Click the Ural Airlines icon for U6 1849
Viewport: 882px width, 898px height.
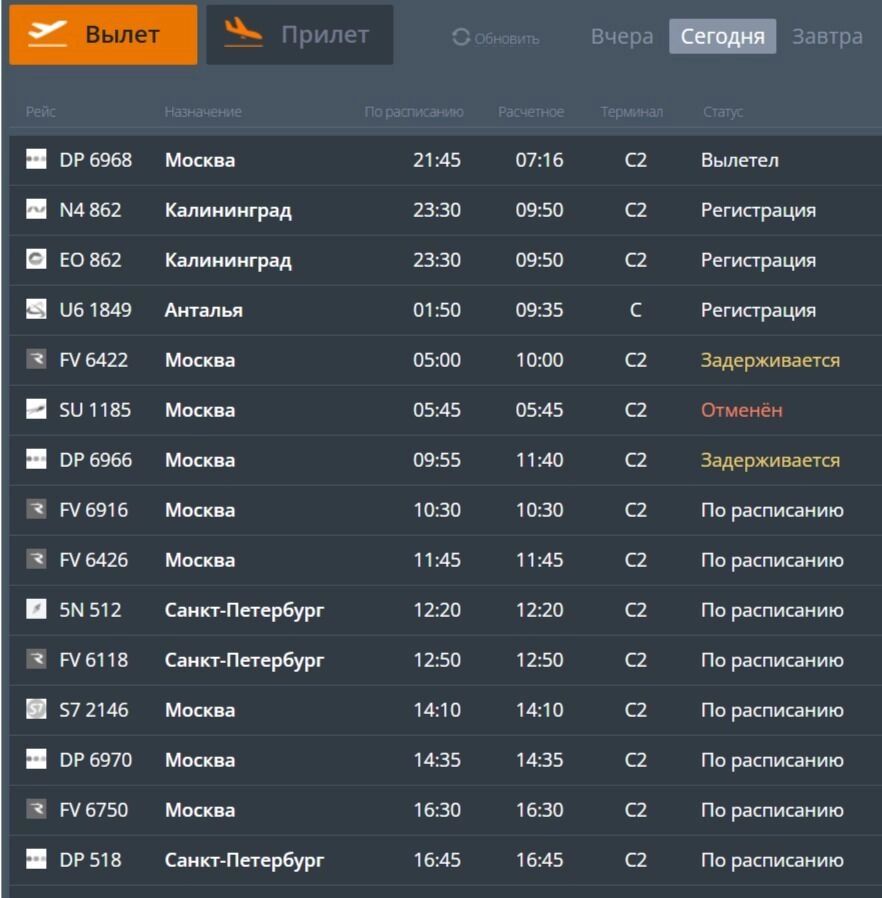coord(36,310)
